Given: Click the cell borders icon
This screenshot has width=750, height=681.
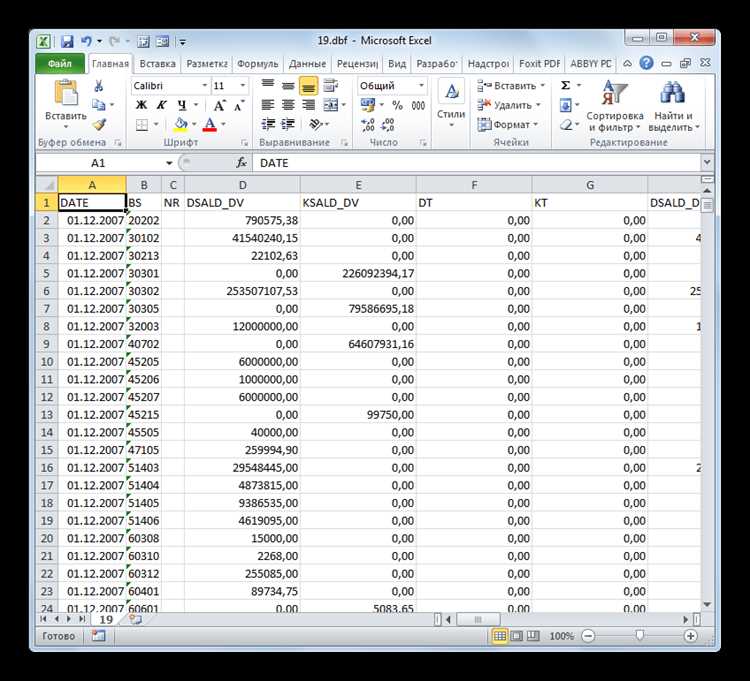Looking at the screenshot, I should [142, 125].
